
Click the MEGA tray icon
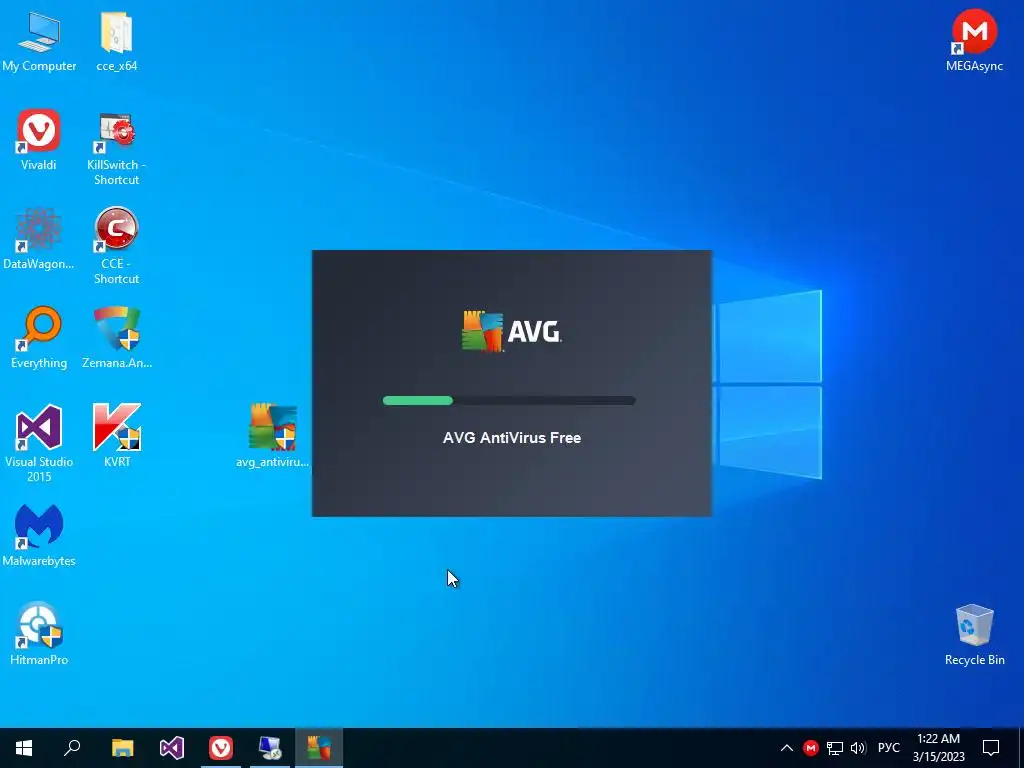coord(810,748)
